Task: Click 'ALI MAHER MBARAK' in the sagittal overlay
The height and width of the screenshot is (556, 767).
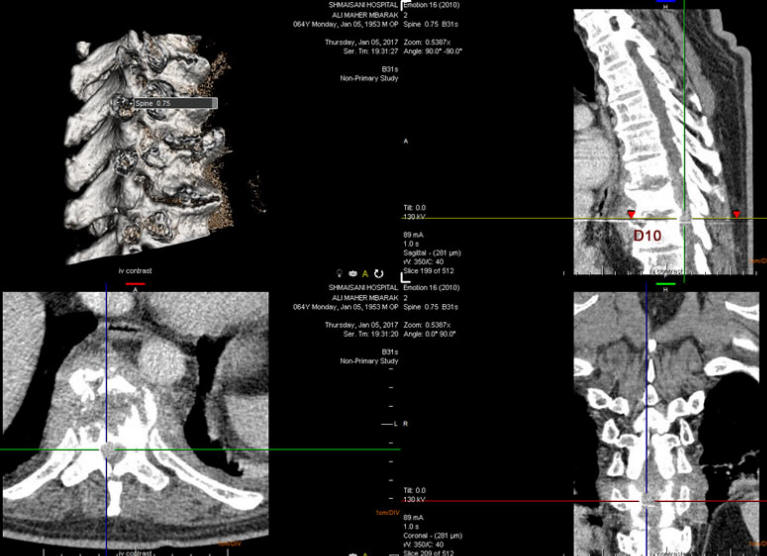Action: (365, 15)
